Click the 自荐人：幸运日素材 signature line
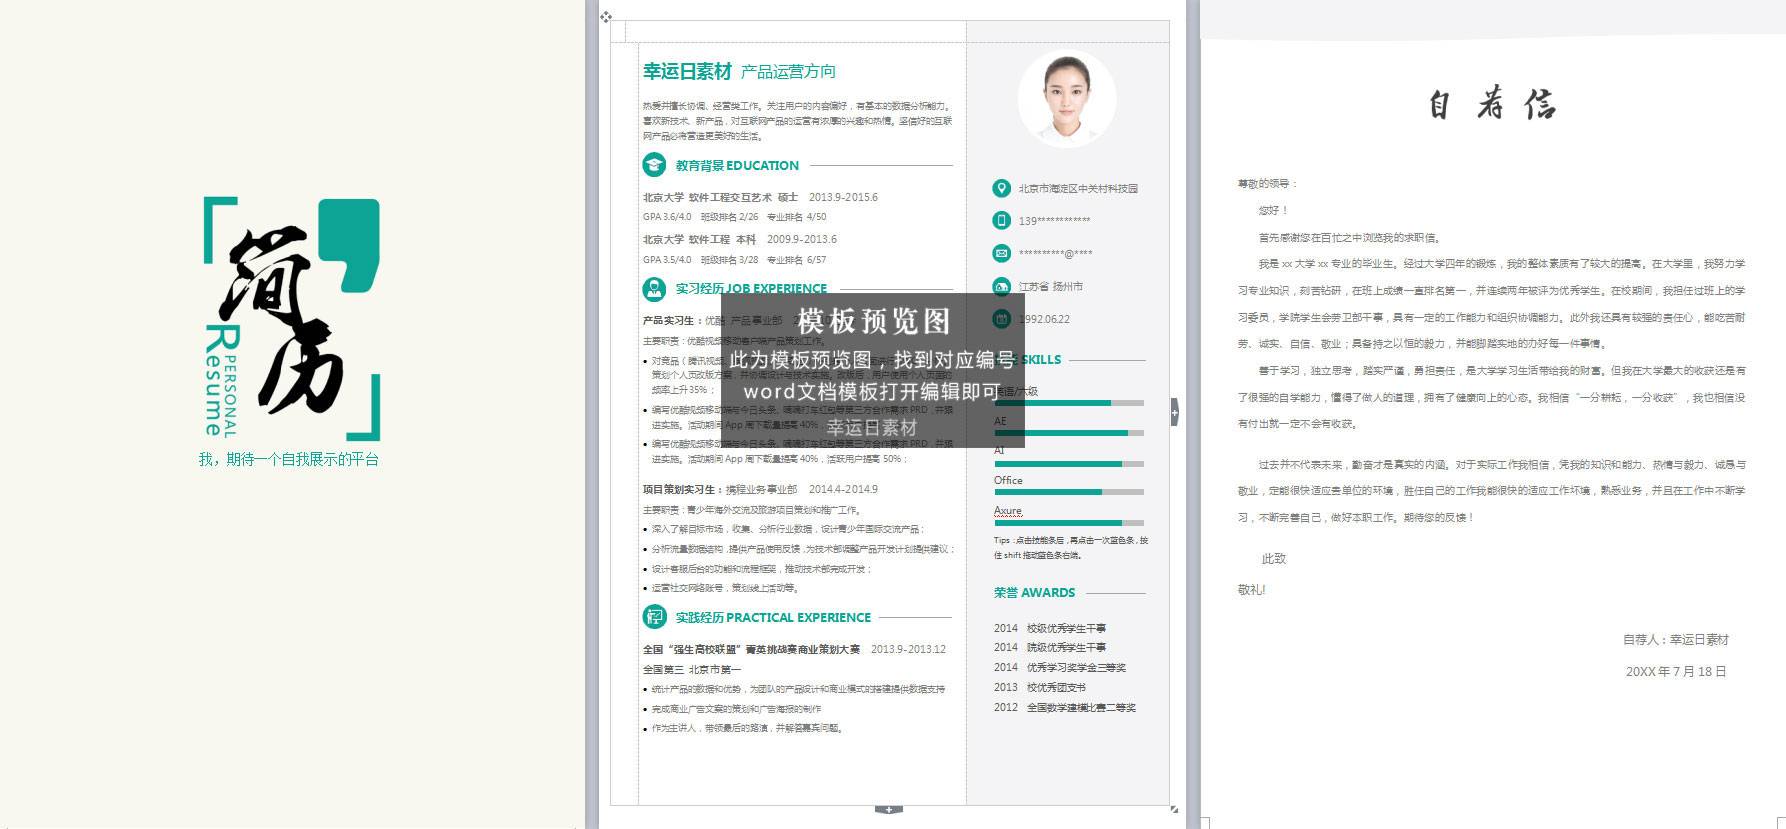Viewport: 1786px width, 829px height. (1676, 639)
